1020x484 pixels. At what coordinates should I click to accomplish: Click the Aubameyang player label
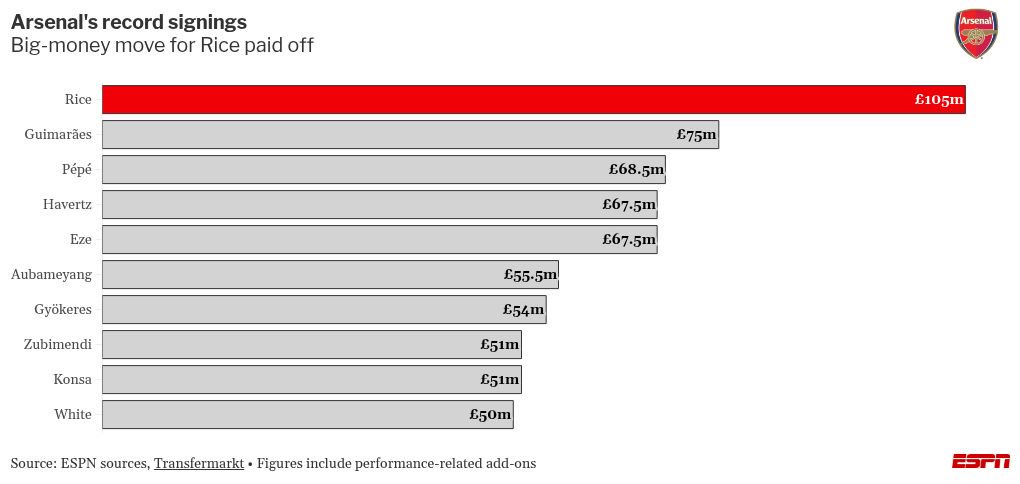51,275
